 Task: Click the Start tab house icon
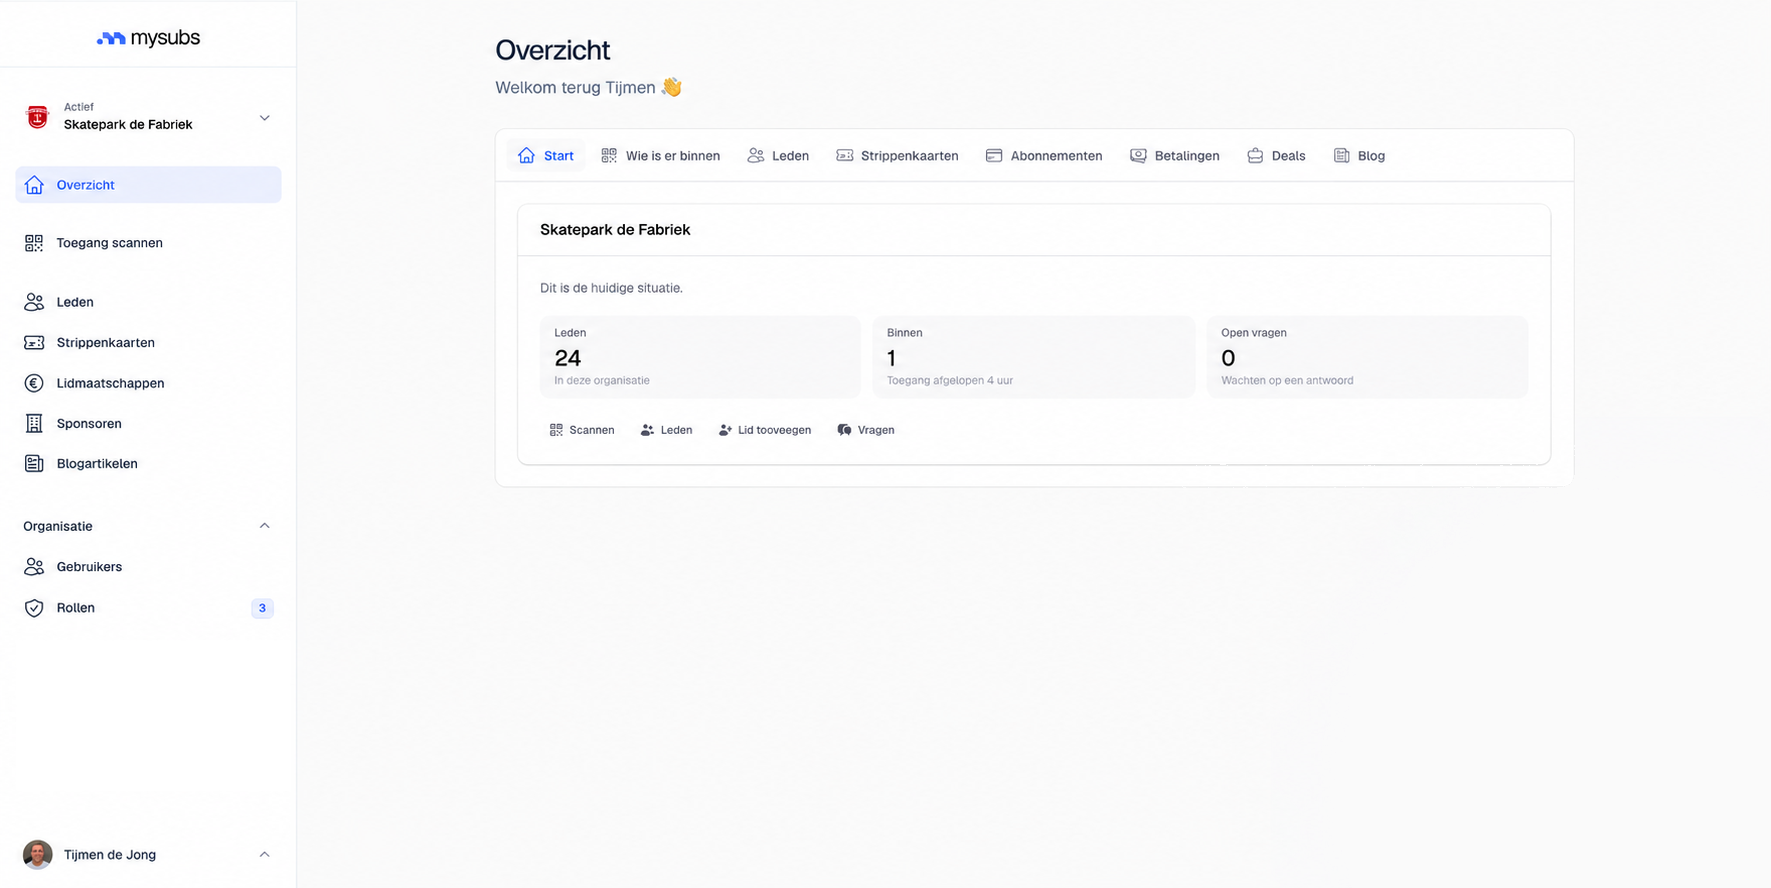[x=526, y=156]
